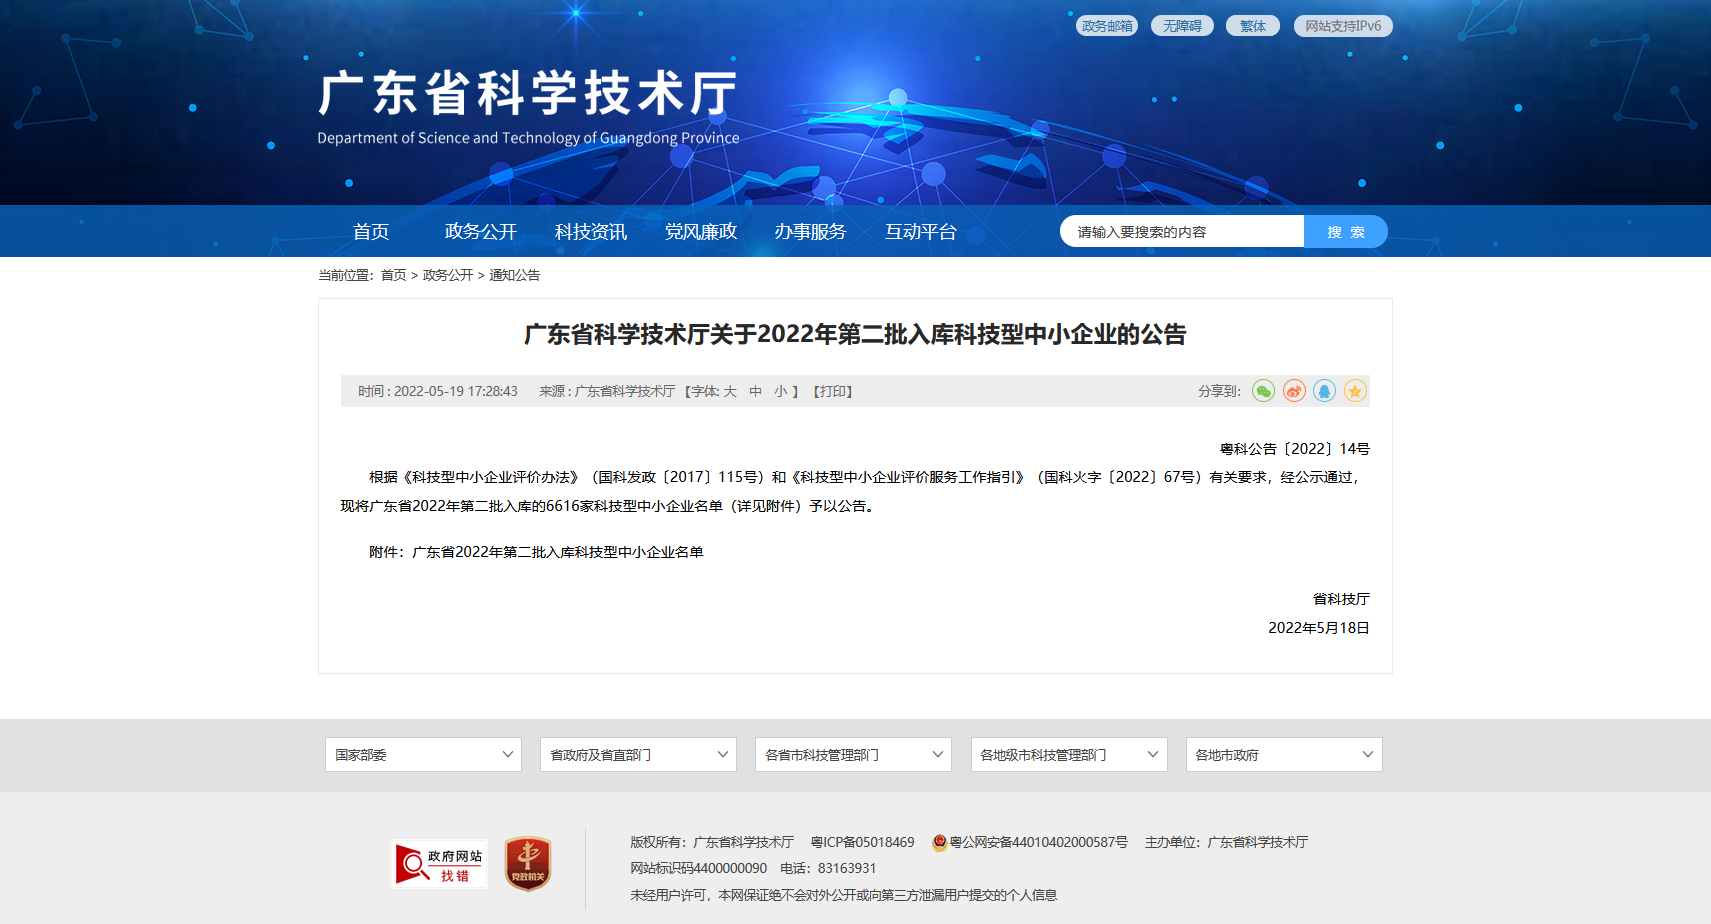Image resolution: width=1711 pixels, height=924 pixels.
Task: Switch to the 互动平台 section
Action: 920,231
